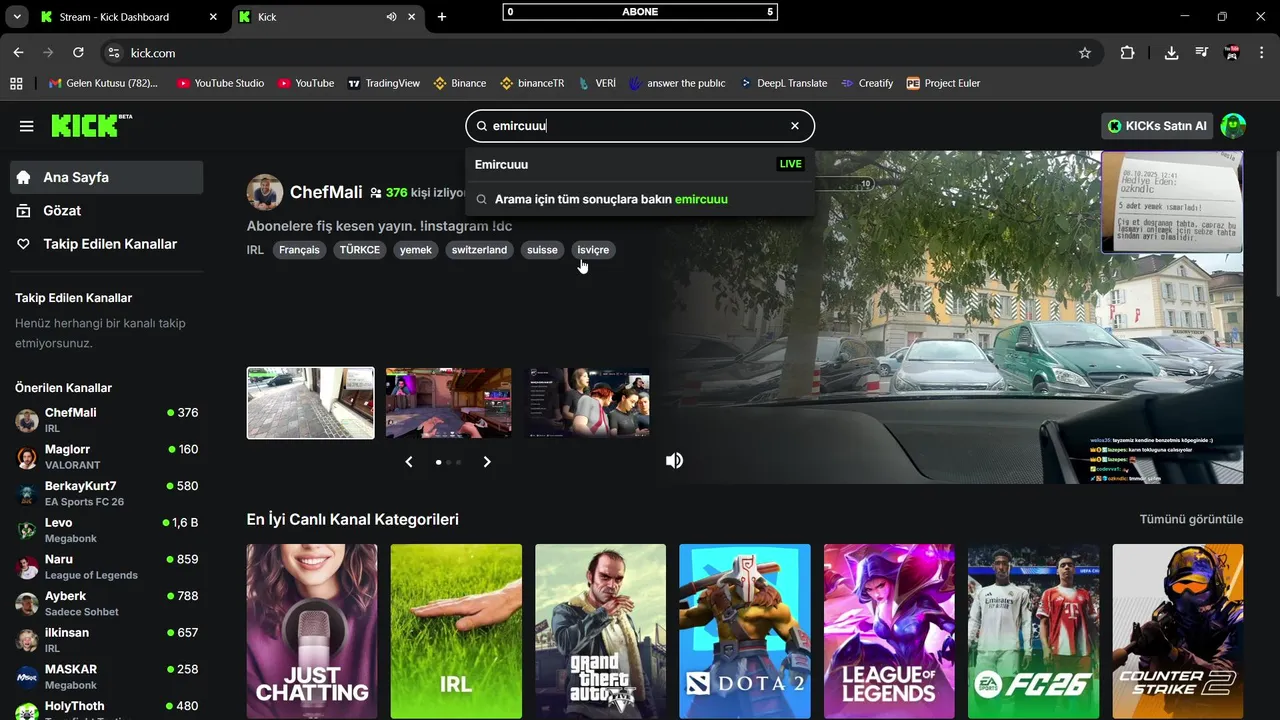The image size is (1280, 720).
Task: Toggle the featured stream volume icon
Action: (675, 460)
